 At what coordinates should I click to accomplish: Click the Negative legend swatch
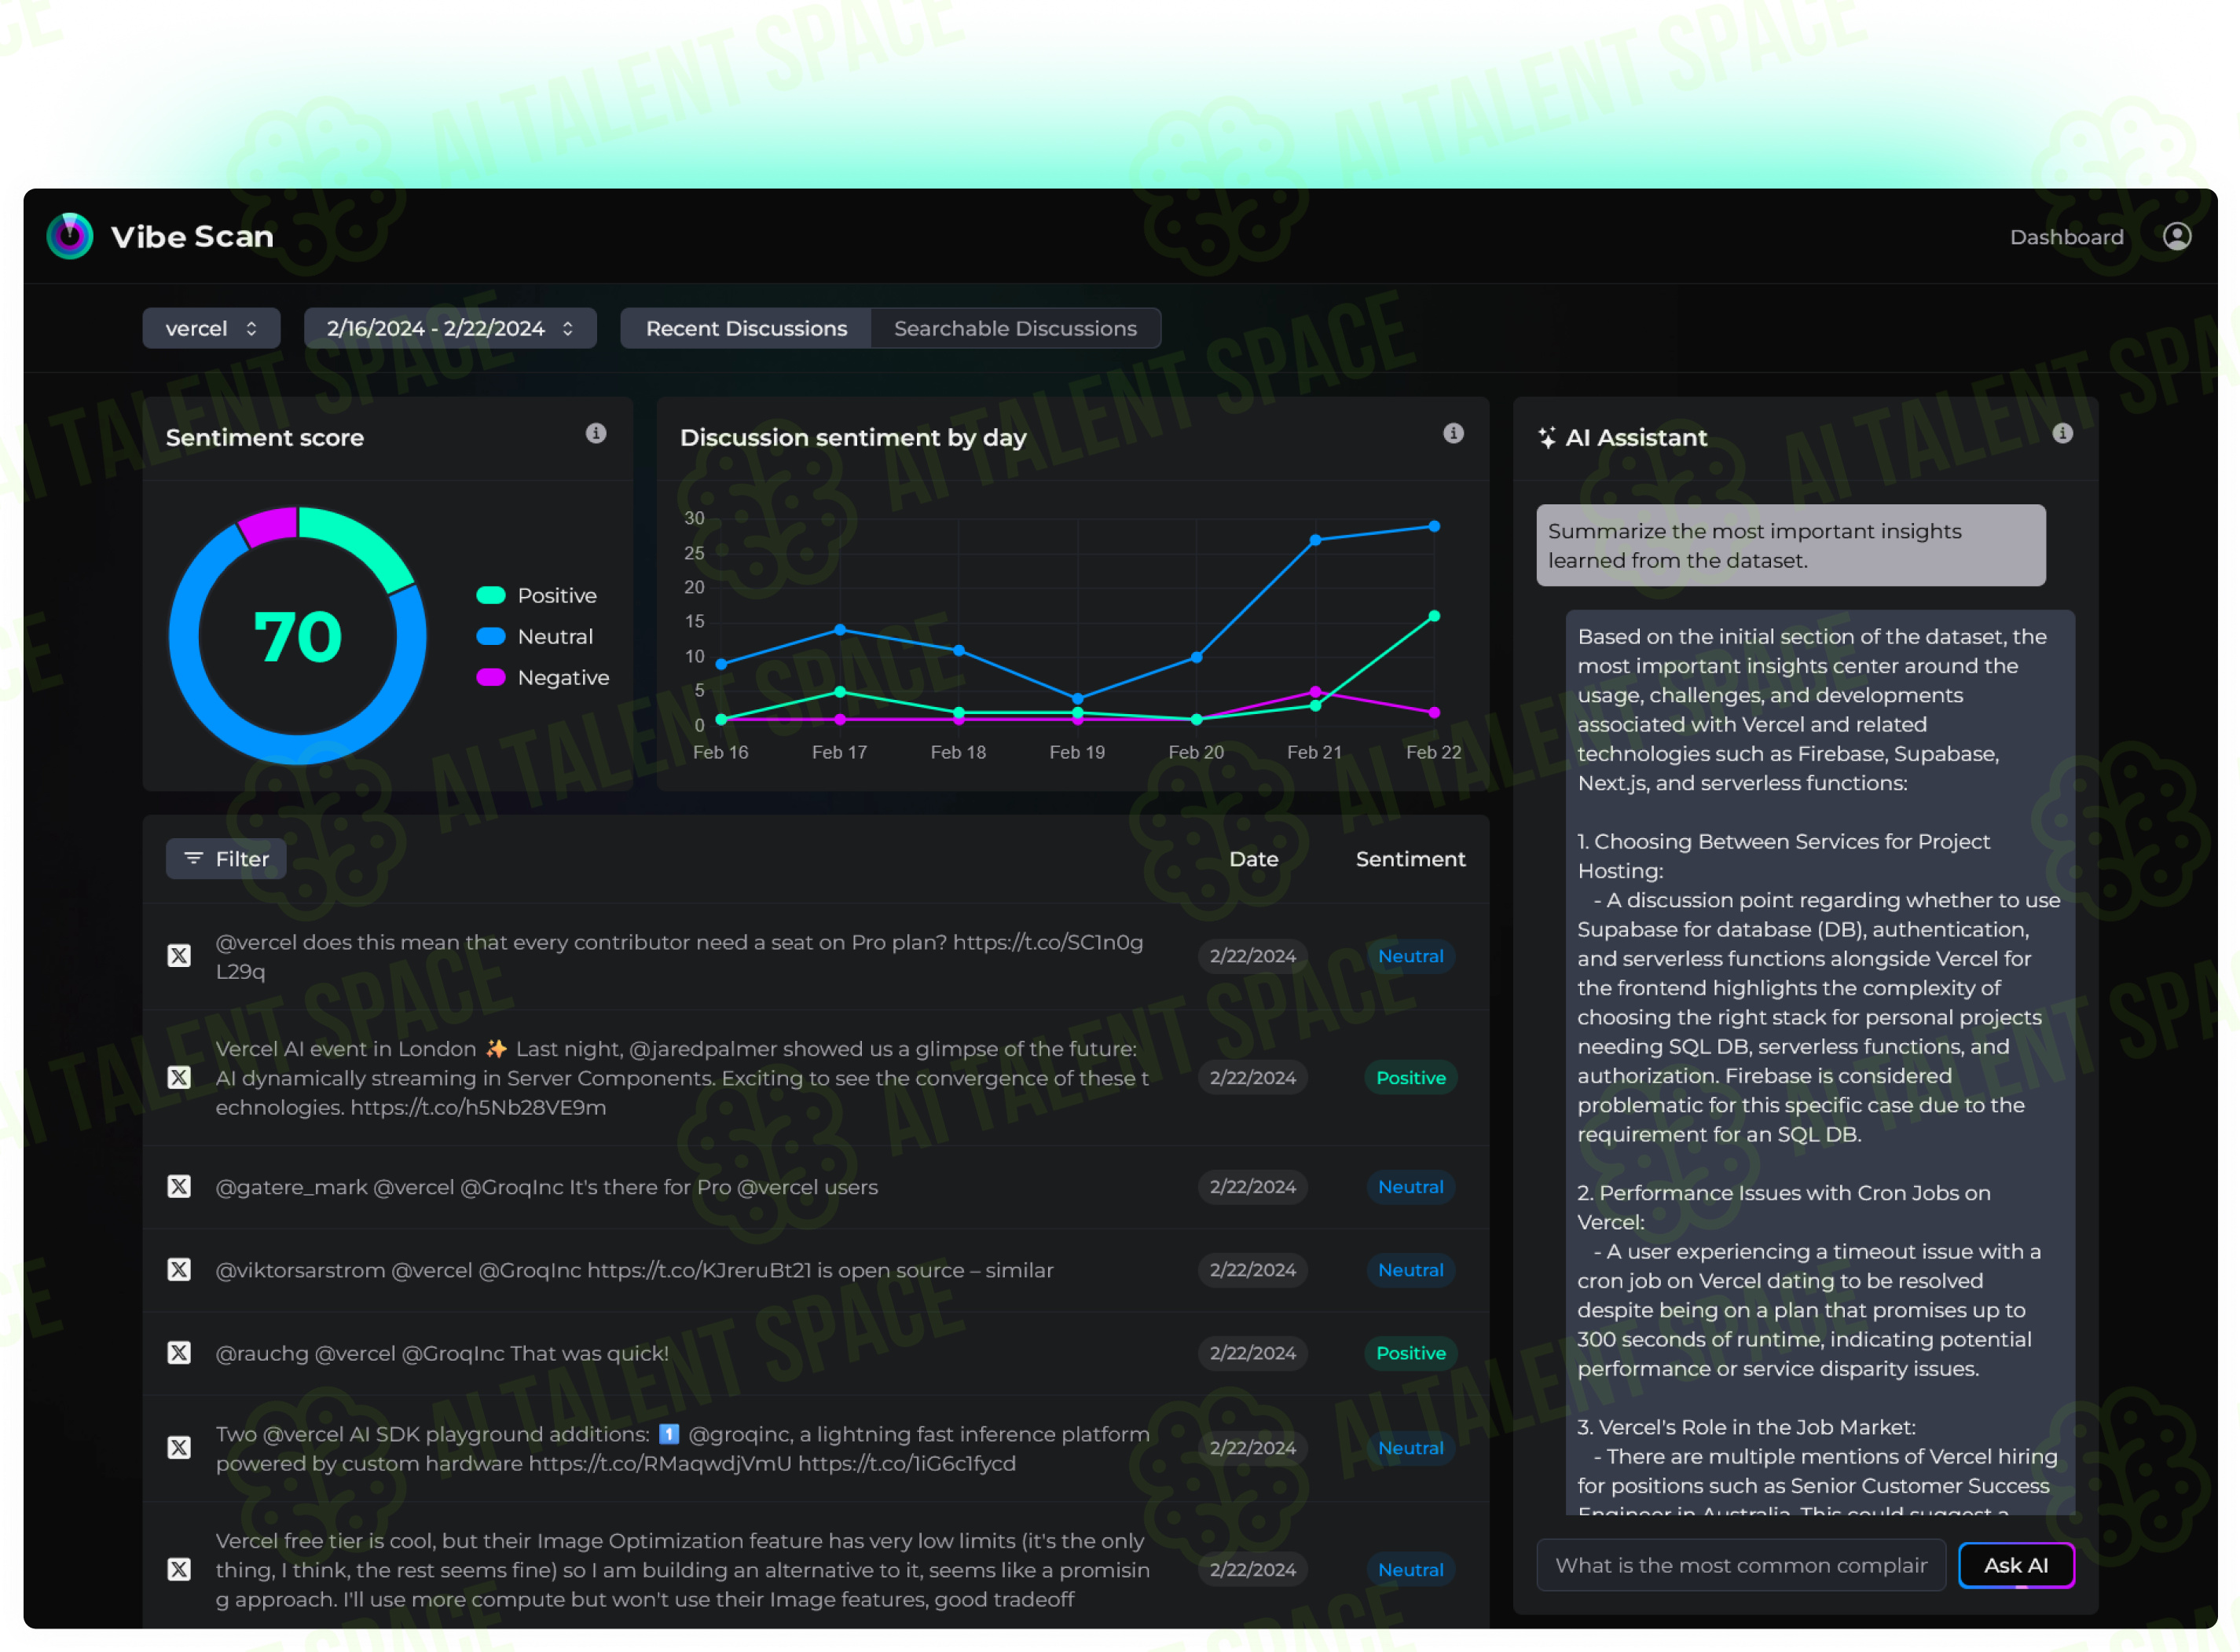[x=491, y=677]
